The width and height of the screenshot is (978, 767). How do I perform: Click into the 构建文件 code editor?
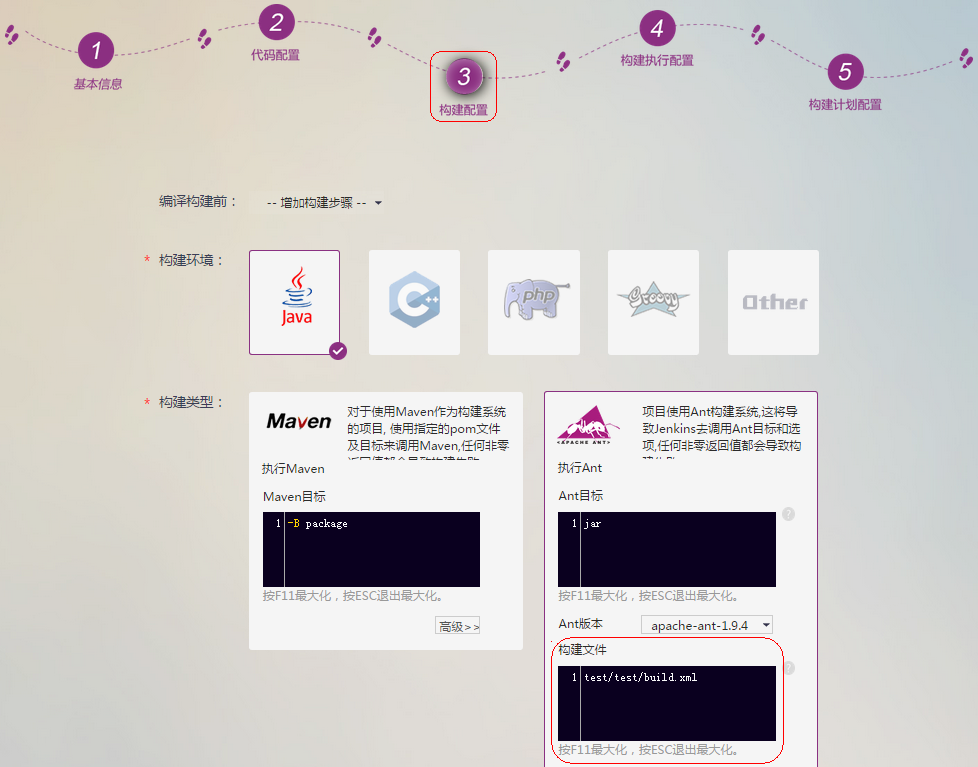(x=667, y=703)
